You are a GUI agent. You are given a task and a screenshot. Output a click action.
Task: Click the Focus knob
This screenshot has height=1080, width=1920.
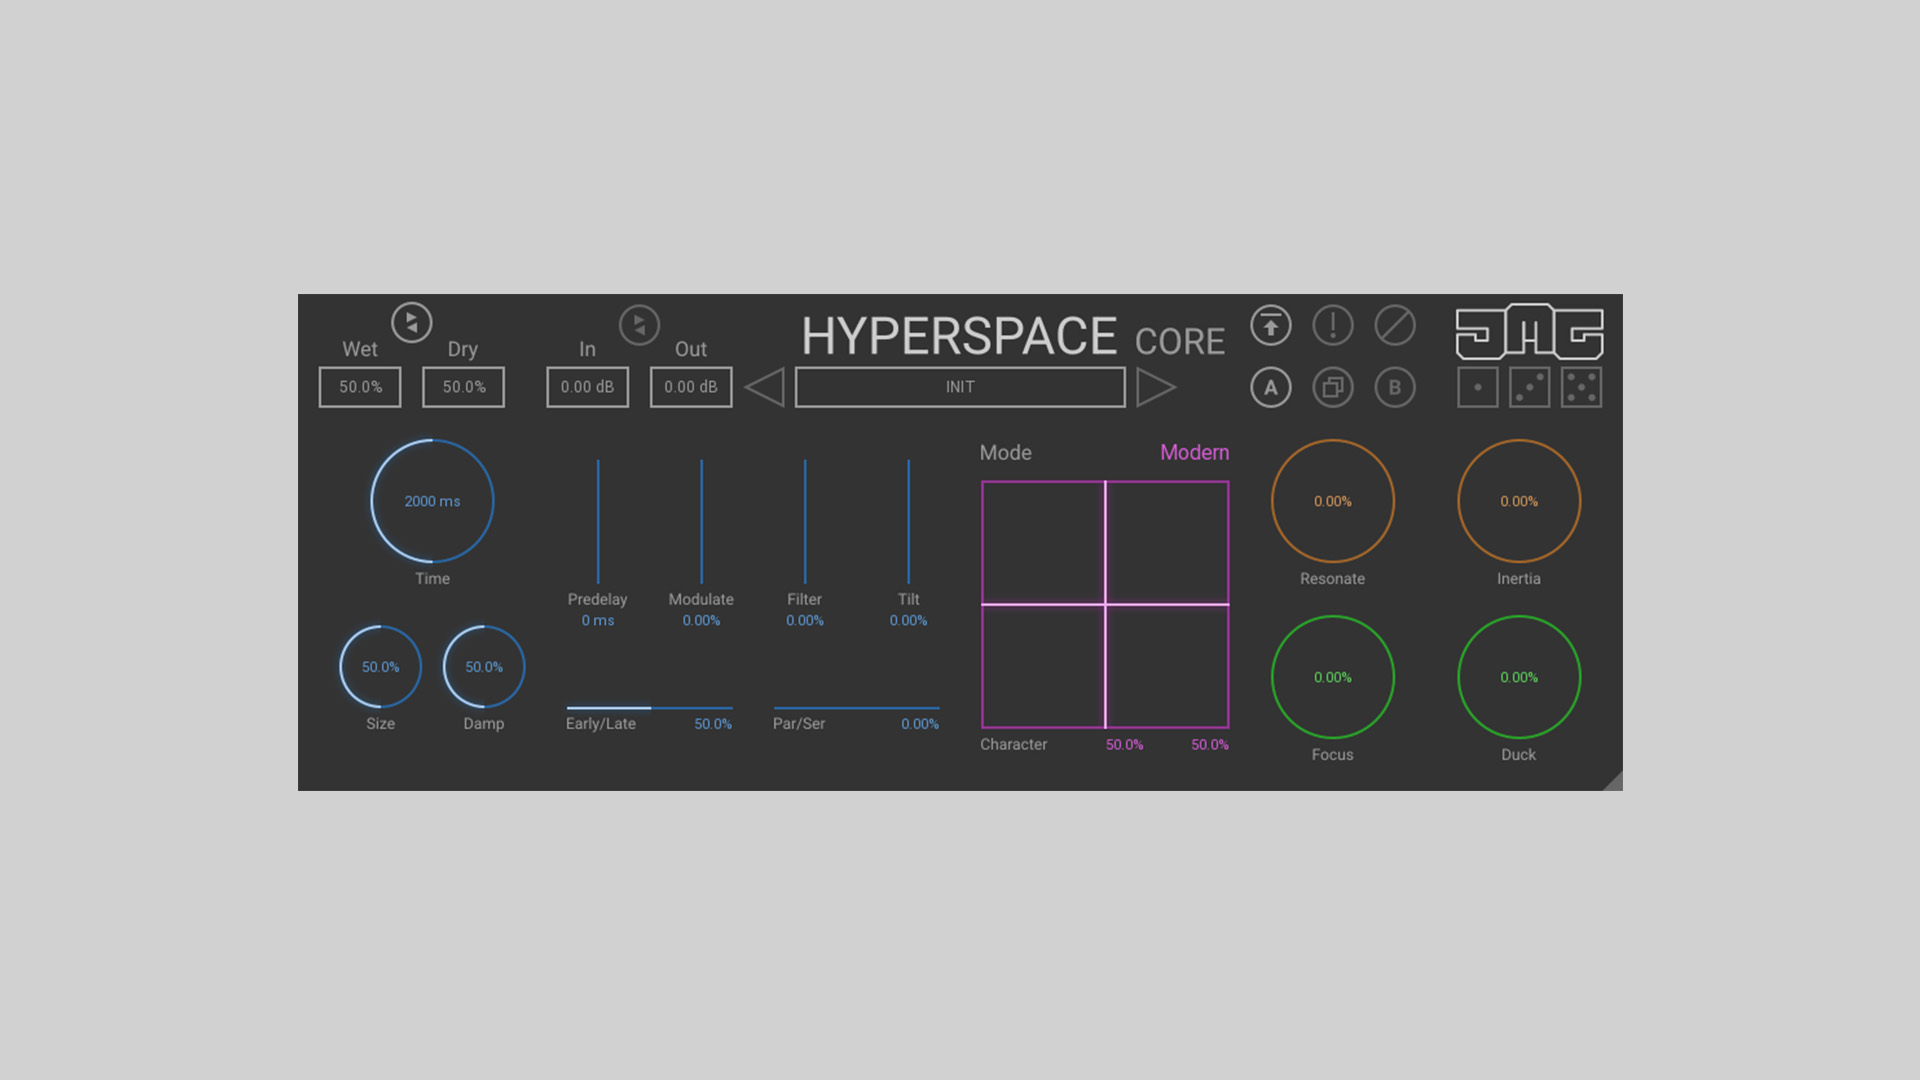click(1333, 677)
